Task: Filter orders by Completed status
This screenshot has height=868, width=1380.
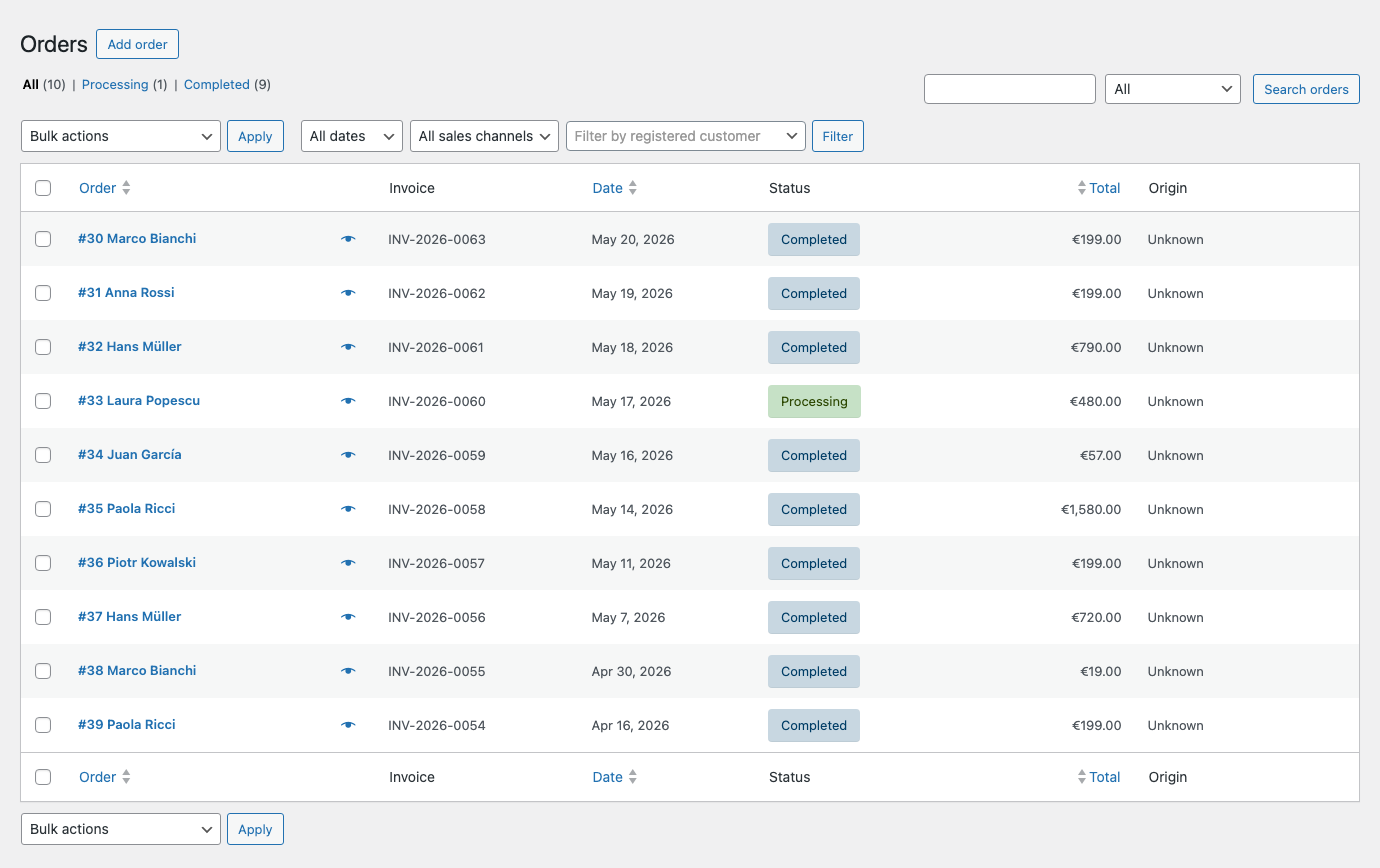Action: [217, 85]
